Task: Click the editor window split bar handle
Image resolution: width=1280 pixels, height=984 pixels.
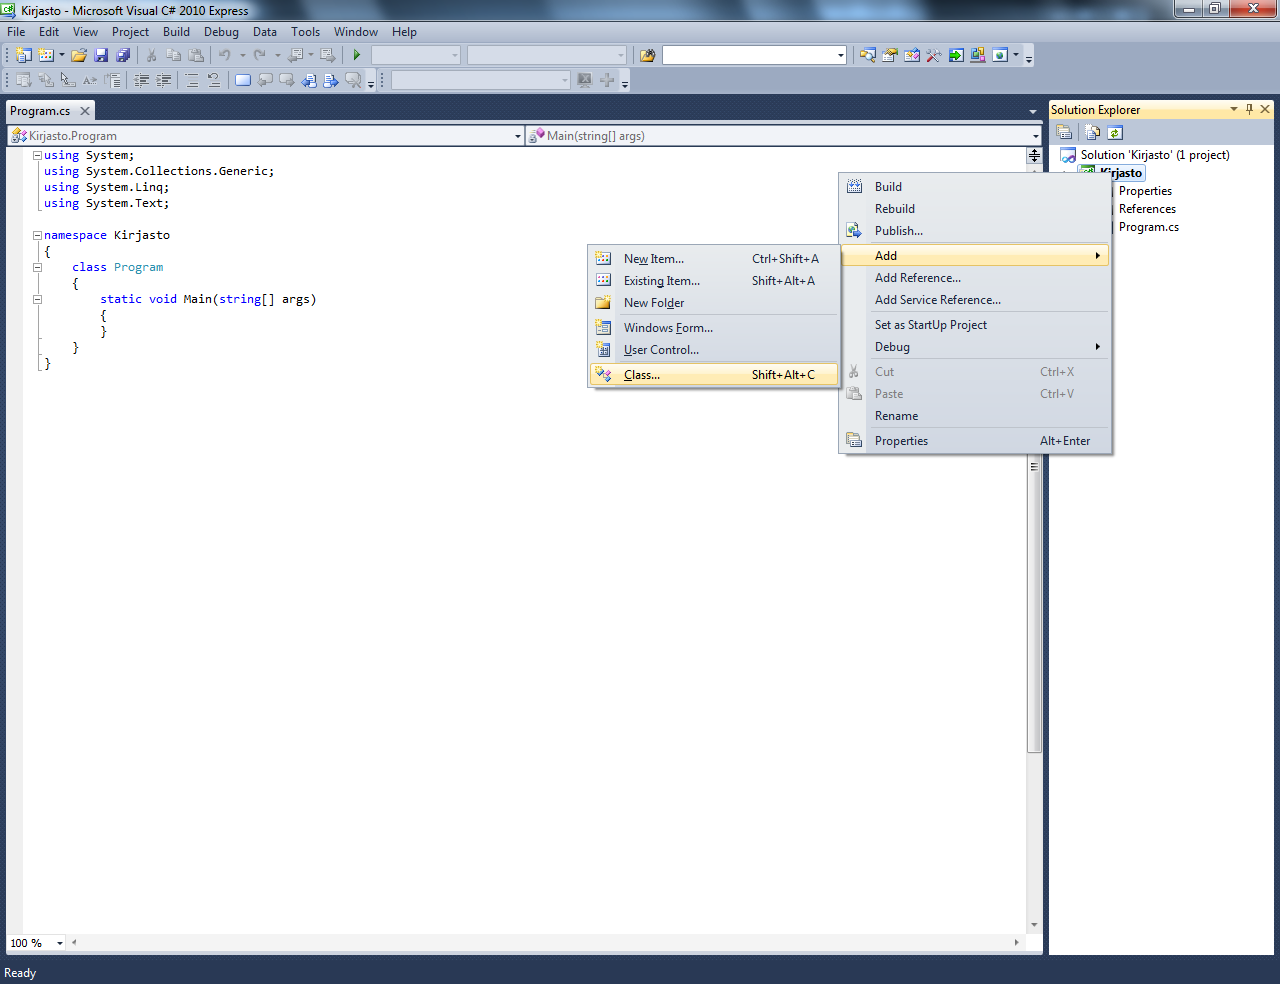Action: (1034, 155)
